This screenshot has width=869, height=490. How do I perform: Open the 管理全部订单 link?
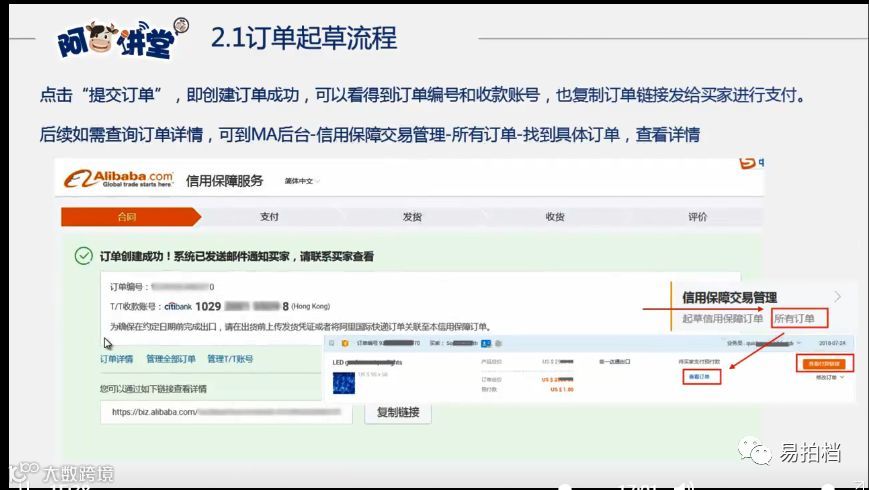(171, 359)
